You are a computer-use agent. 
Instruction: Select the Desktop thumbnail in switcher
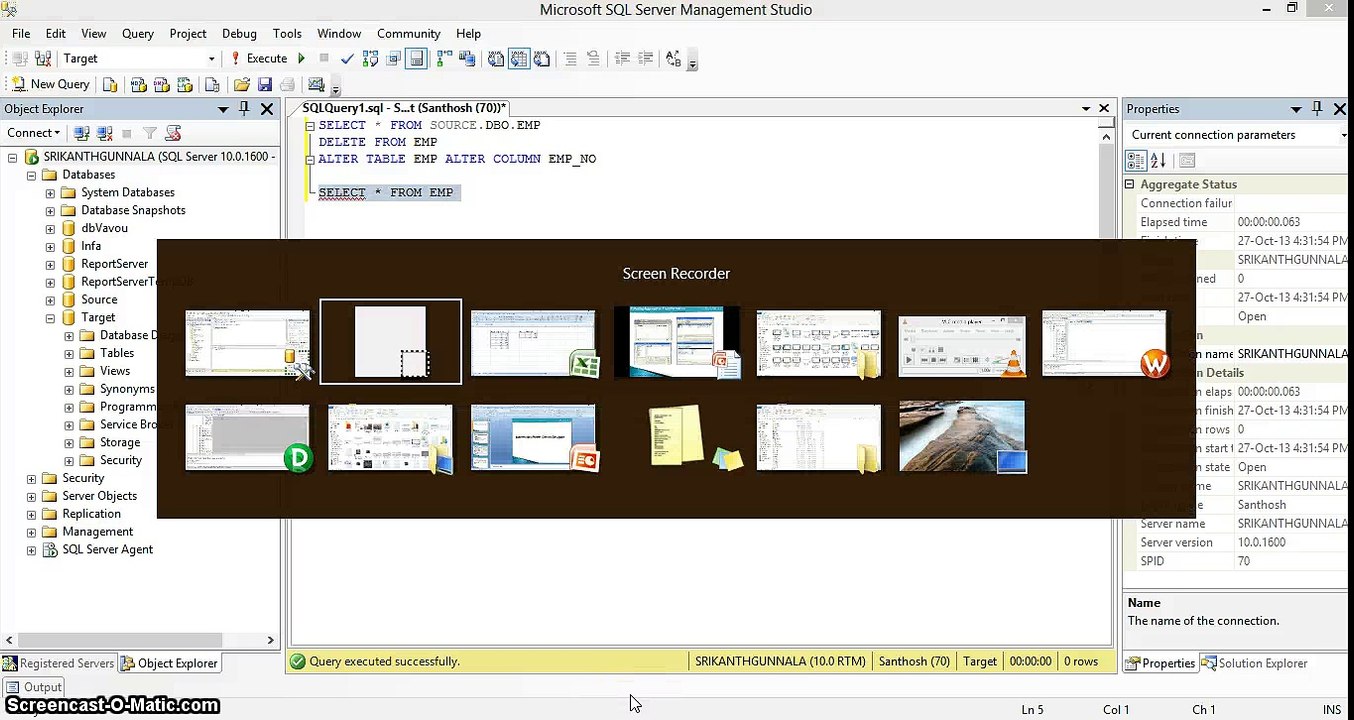[962, 436]
